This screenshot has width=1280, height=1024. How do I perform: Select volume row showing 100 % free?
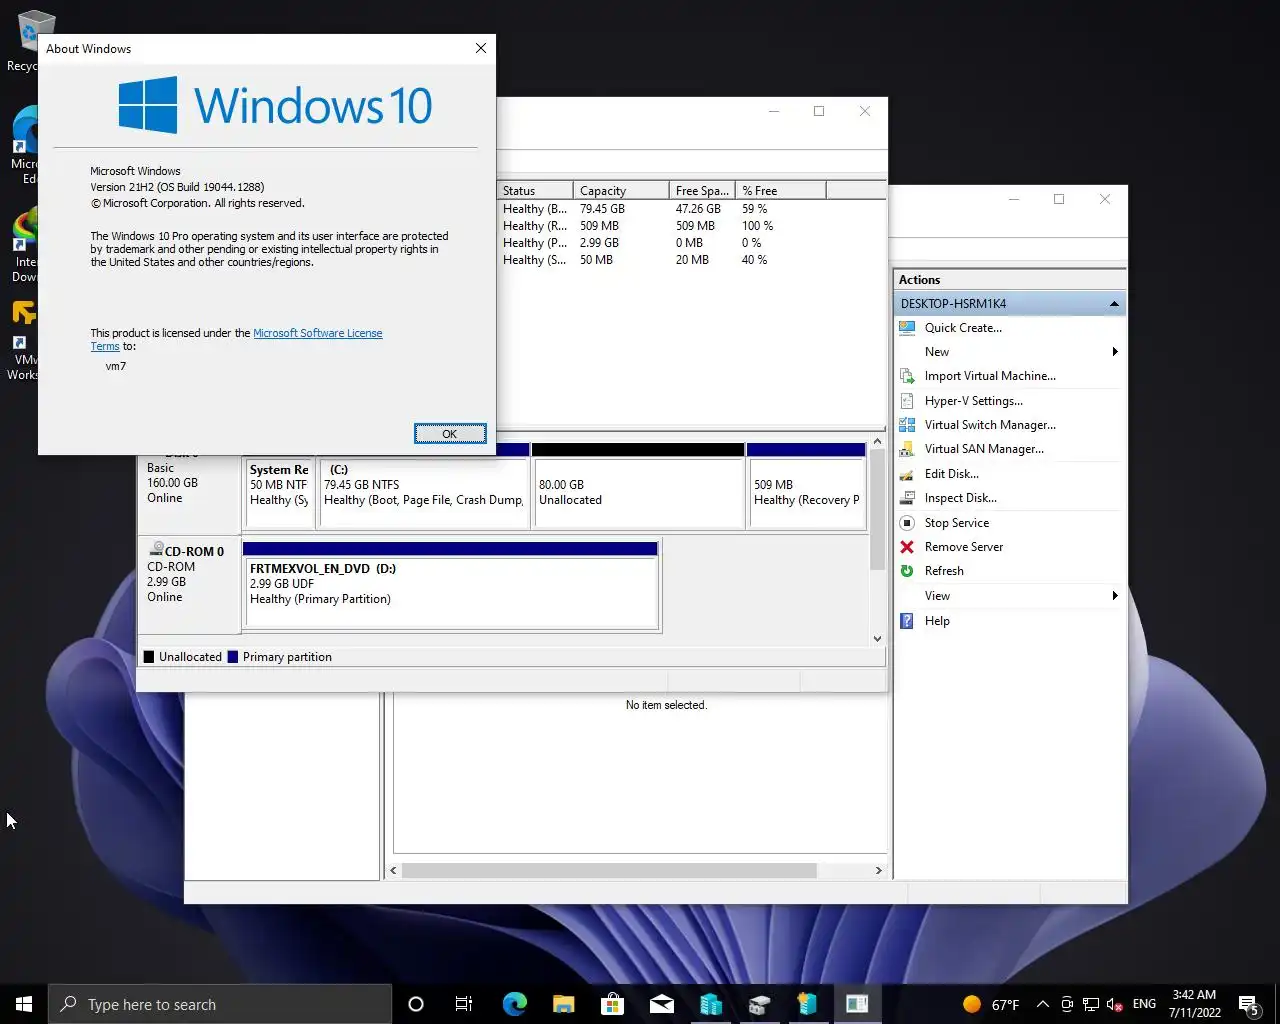(x=690, y=226)
